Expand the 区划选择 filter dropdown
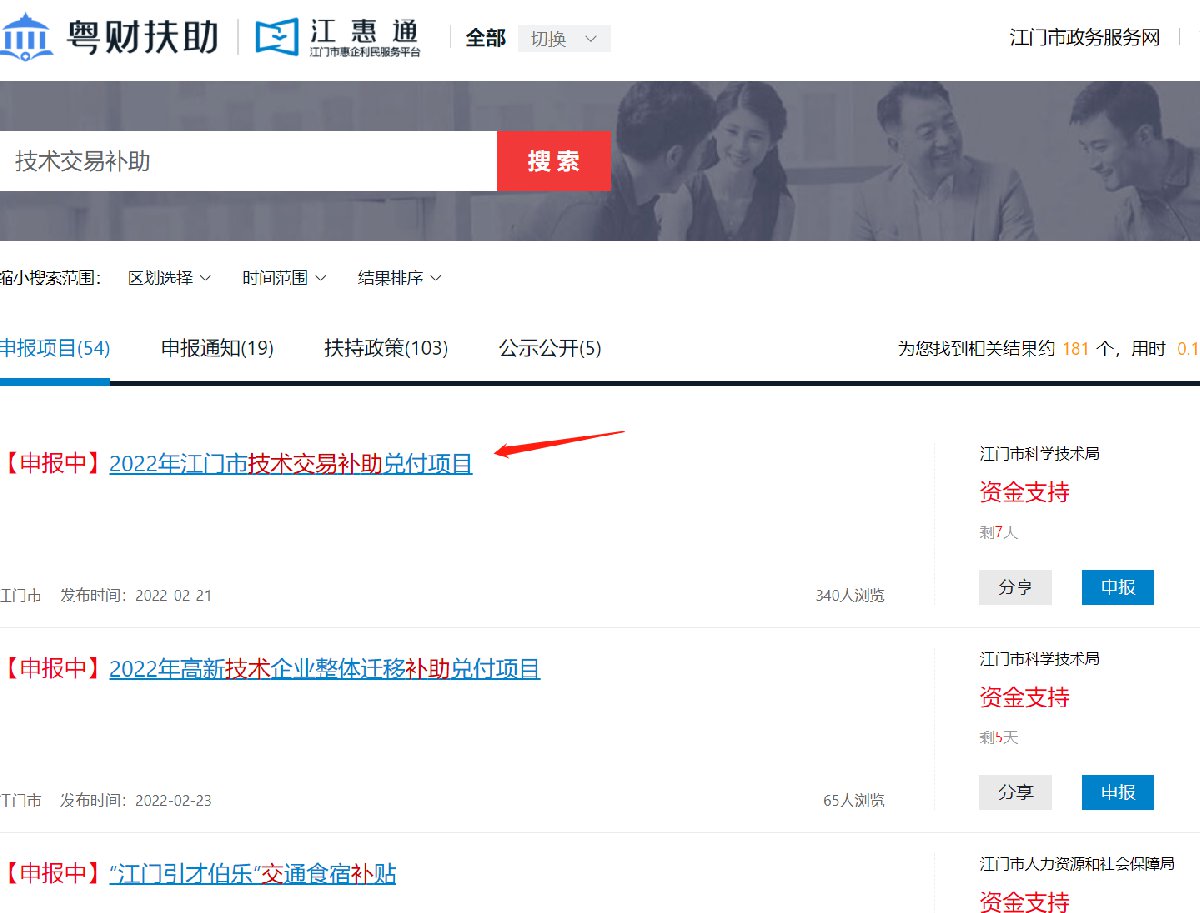The image size is (1200, 913). pos(169,277)
